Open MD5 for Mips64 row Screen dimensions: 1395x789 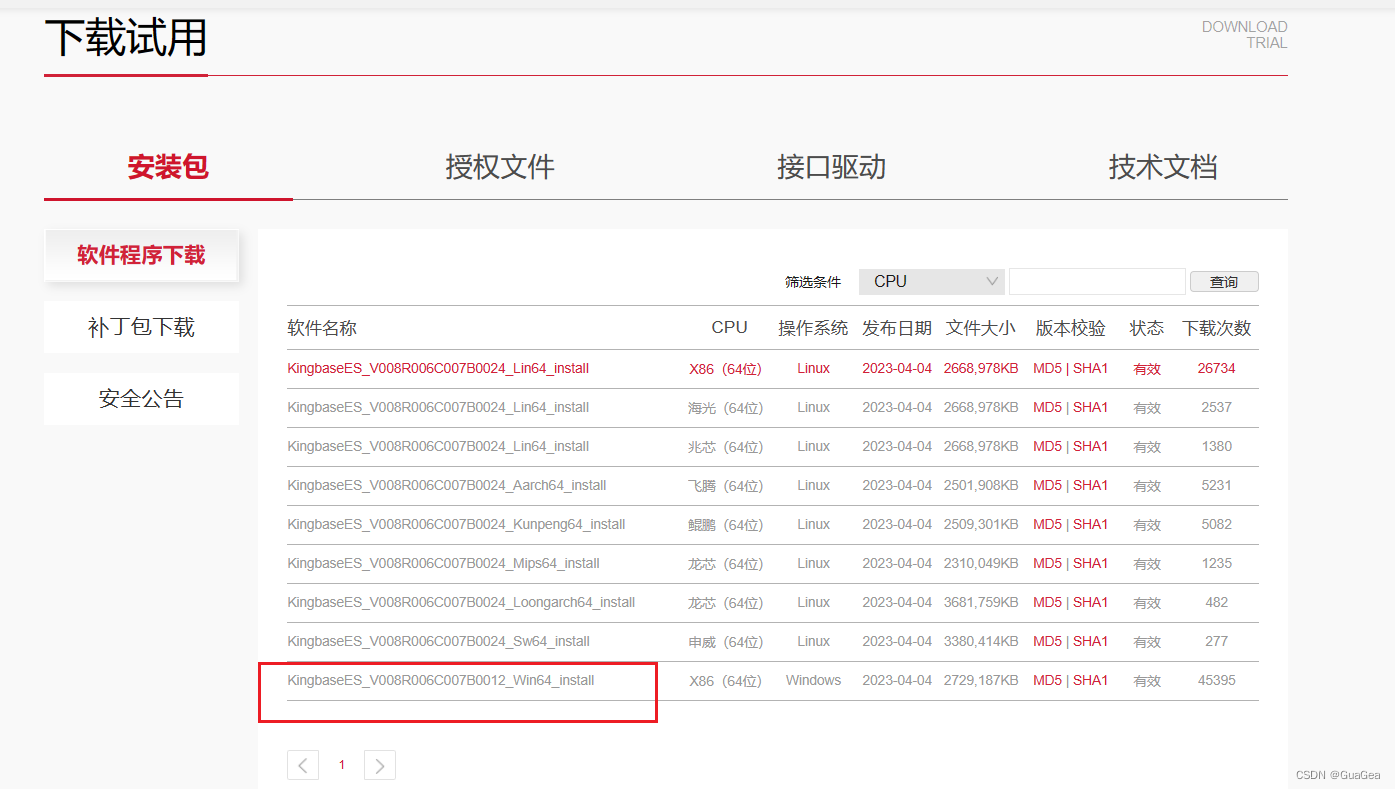click(1047, 563)
